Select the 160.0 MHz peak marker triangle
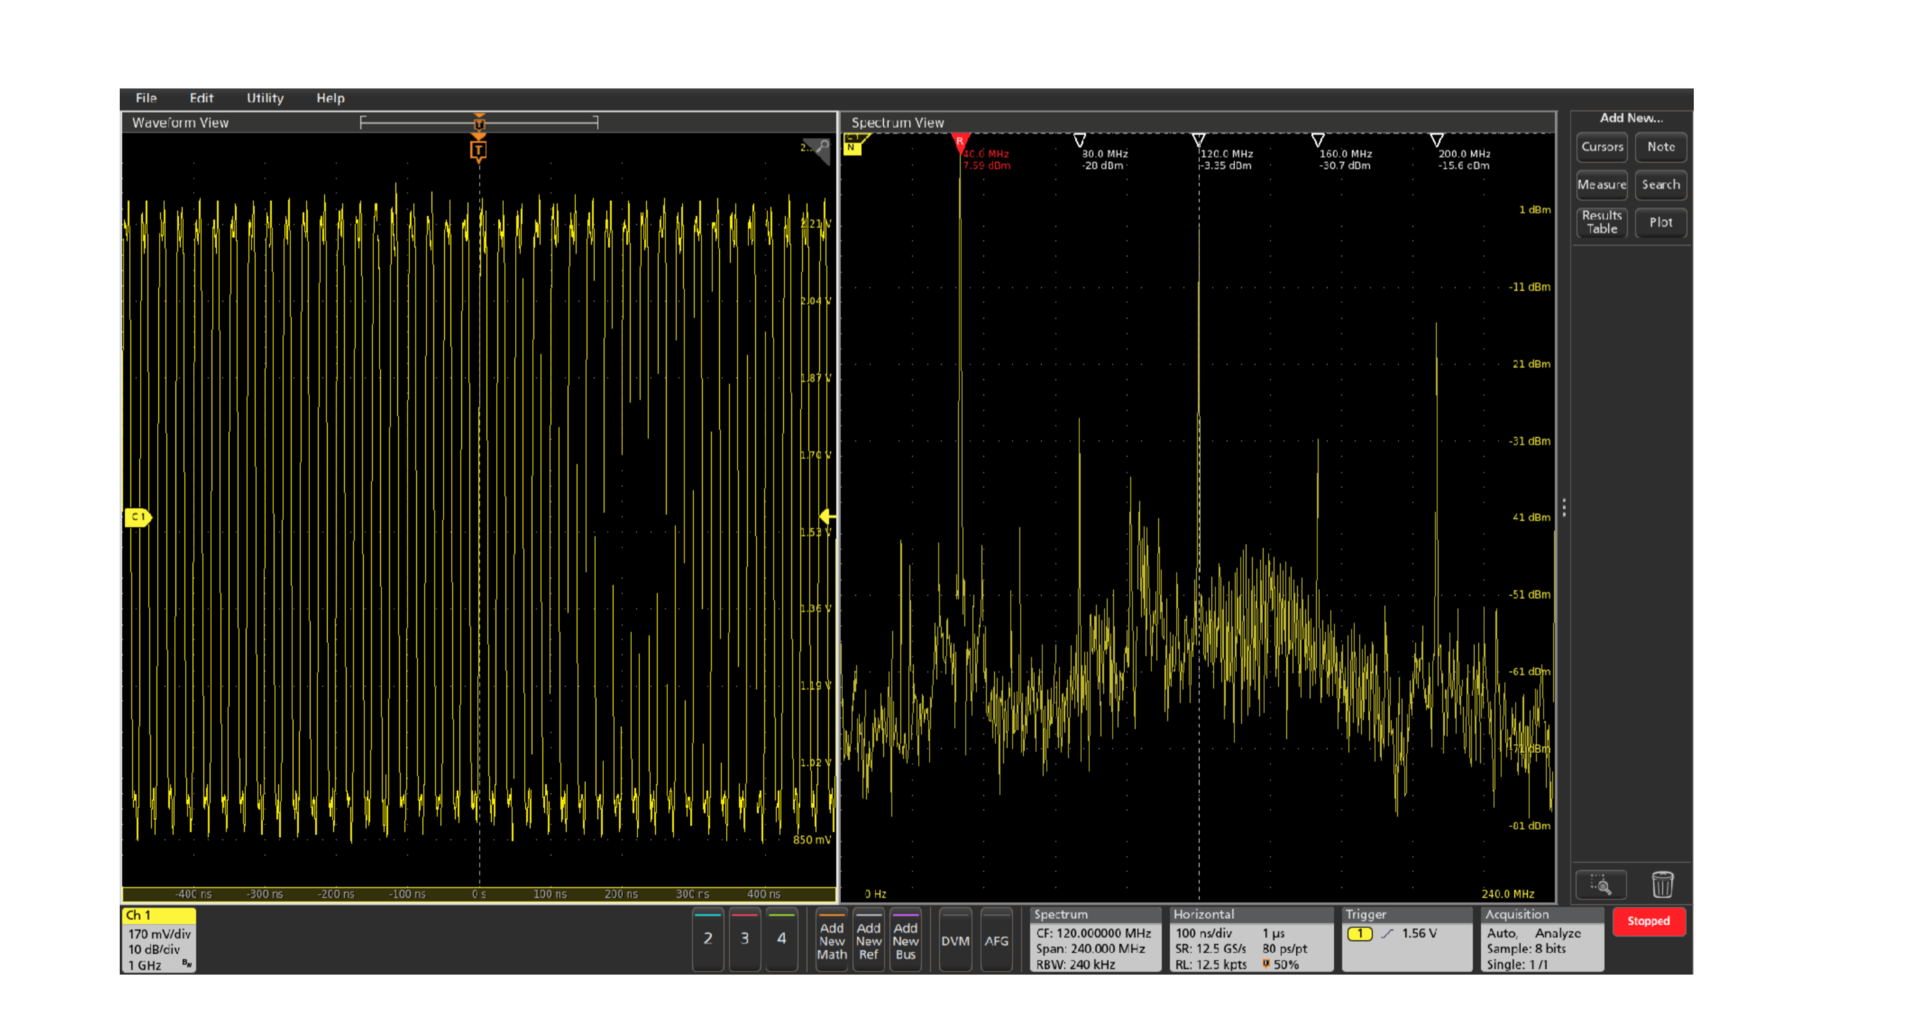The width and height of the screenshot is (1920, 1014). (1318, 140)
